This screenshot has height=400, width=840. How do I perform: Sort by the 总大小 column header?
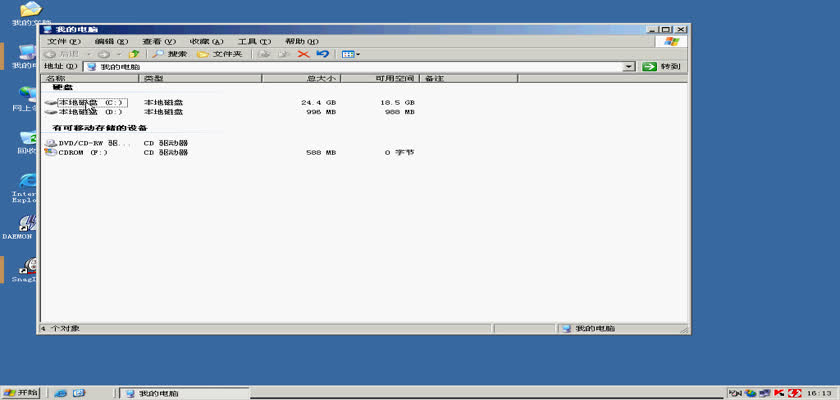pyautogui.click(x=301, y=78)
